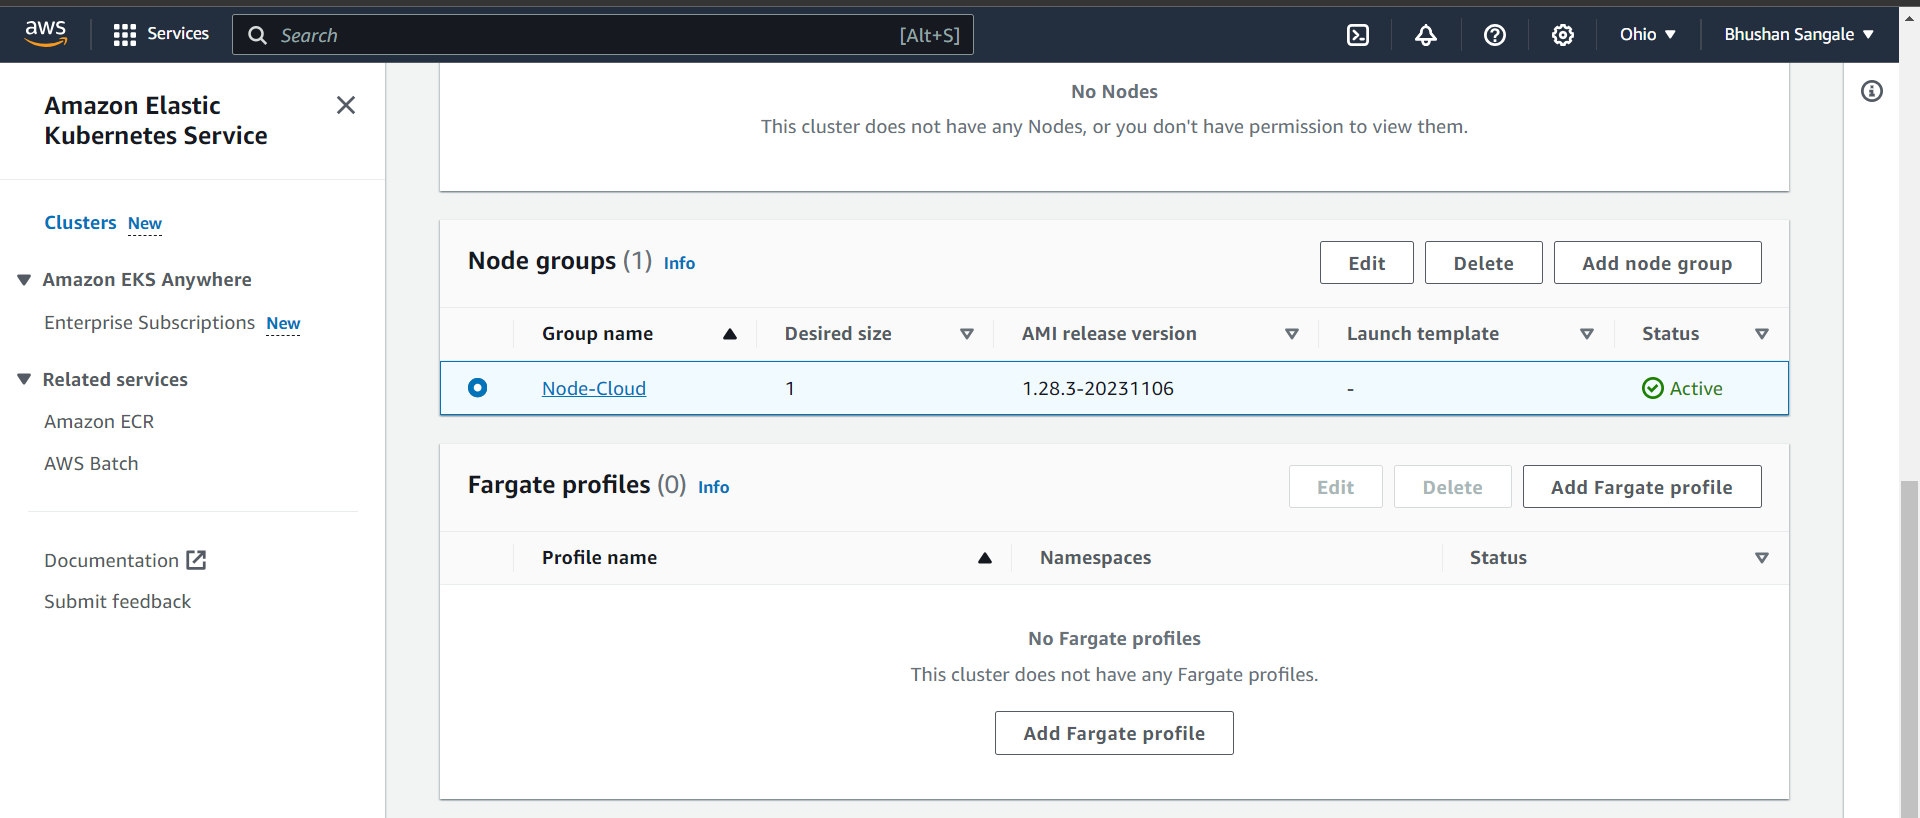
Task: Select the Node-Cloud radio button
Action: click(478, 387)
